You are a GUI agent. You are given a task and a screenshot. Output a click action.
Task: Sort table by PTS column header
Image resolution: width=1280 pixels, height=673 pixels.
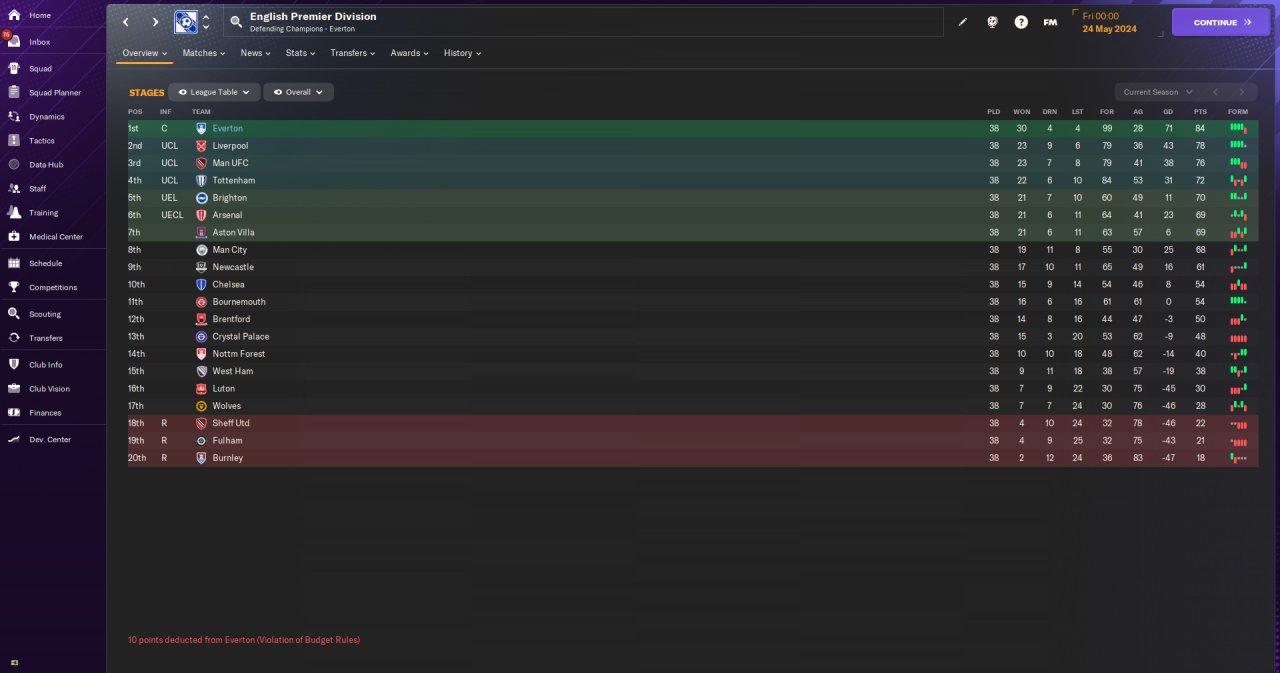(1200, 111)
